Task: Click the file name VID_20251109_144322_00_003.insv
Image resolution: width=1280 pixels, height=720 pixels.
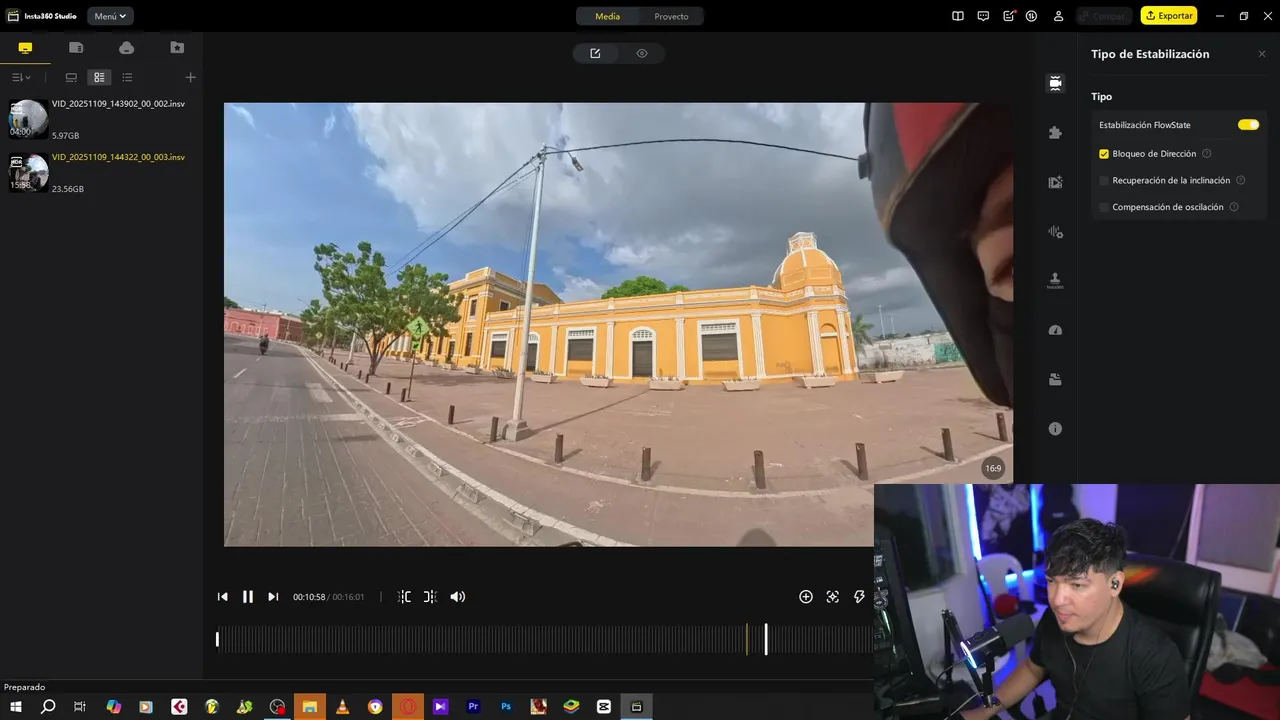Action: point(118,157)
